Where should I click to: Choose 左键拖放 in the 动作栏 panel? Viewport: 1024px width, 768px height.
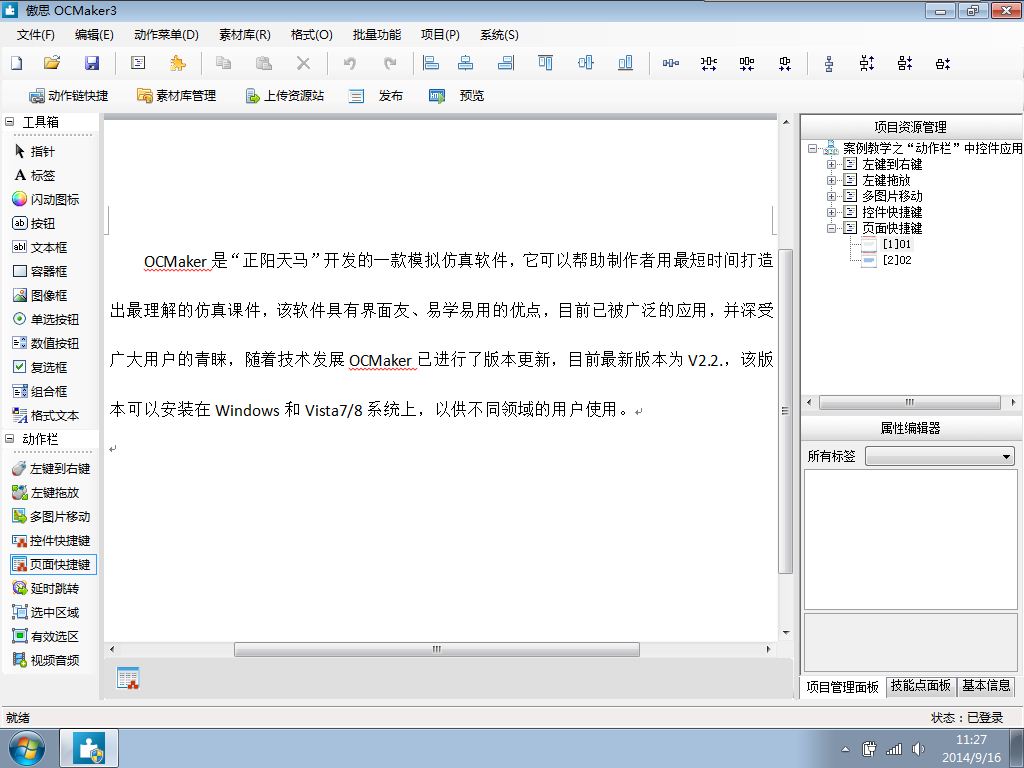click(x=46, y=492)
